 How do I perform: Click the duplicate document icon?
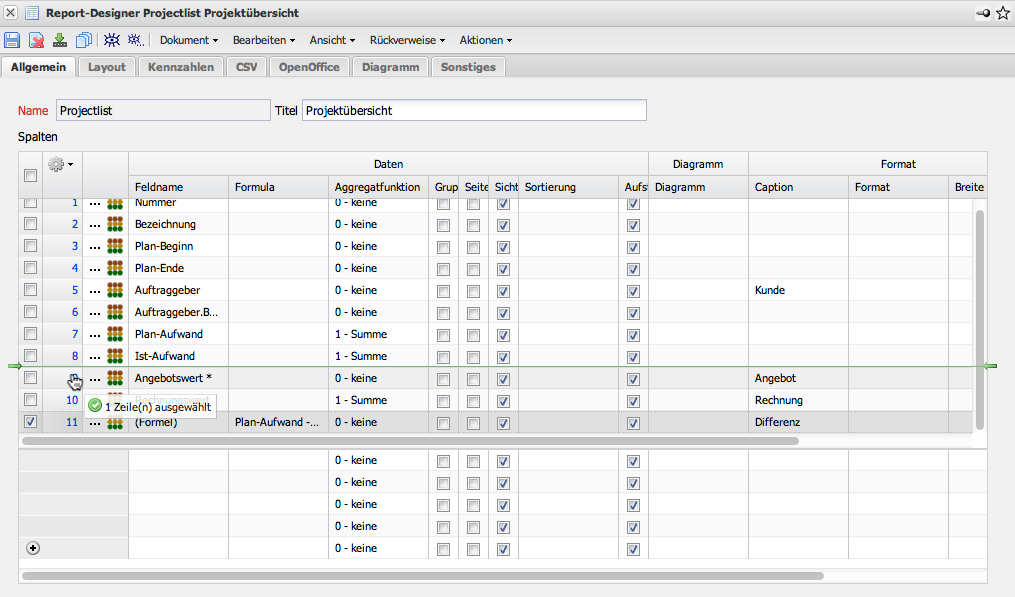[84, 40]
